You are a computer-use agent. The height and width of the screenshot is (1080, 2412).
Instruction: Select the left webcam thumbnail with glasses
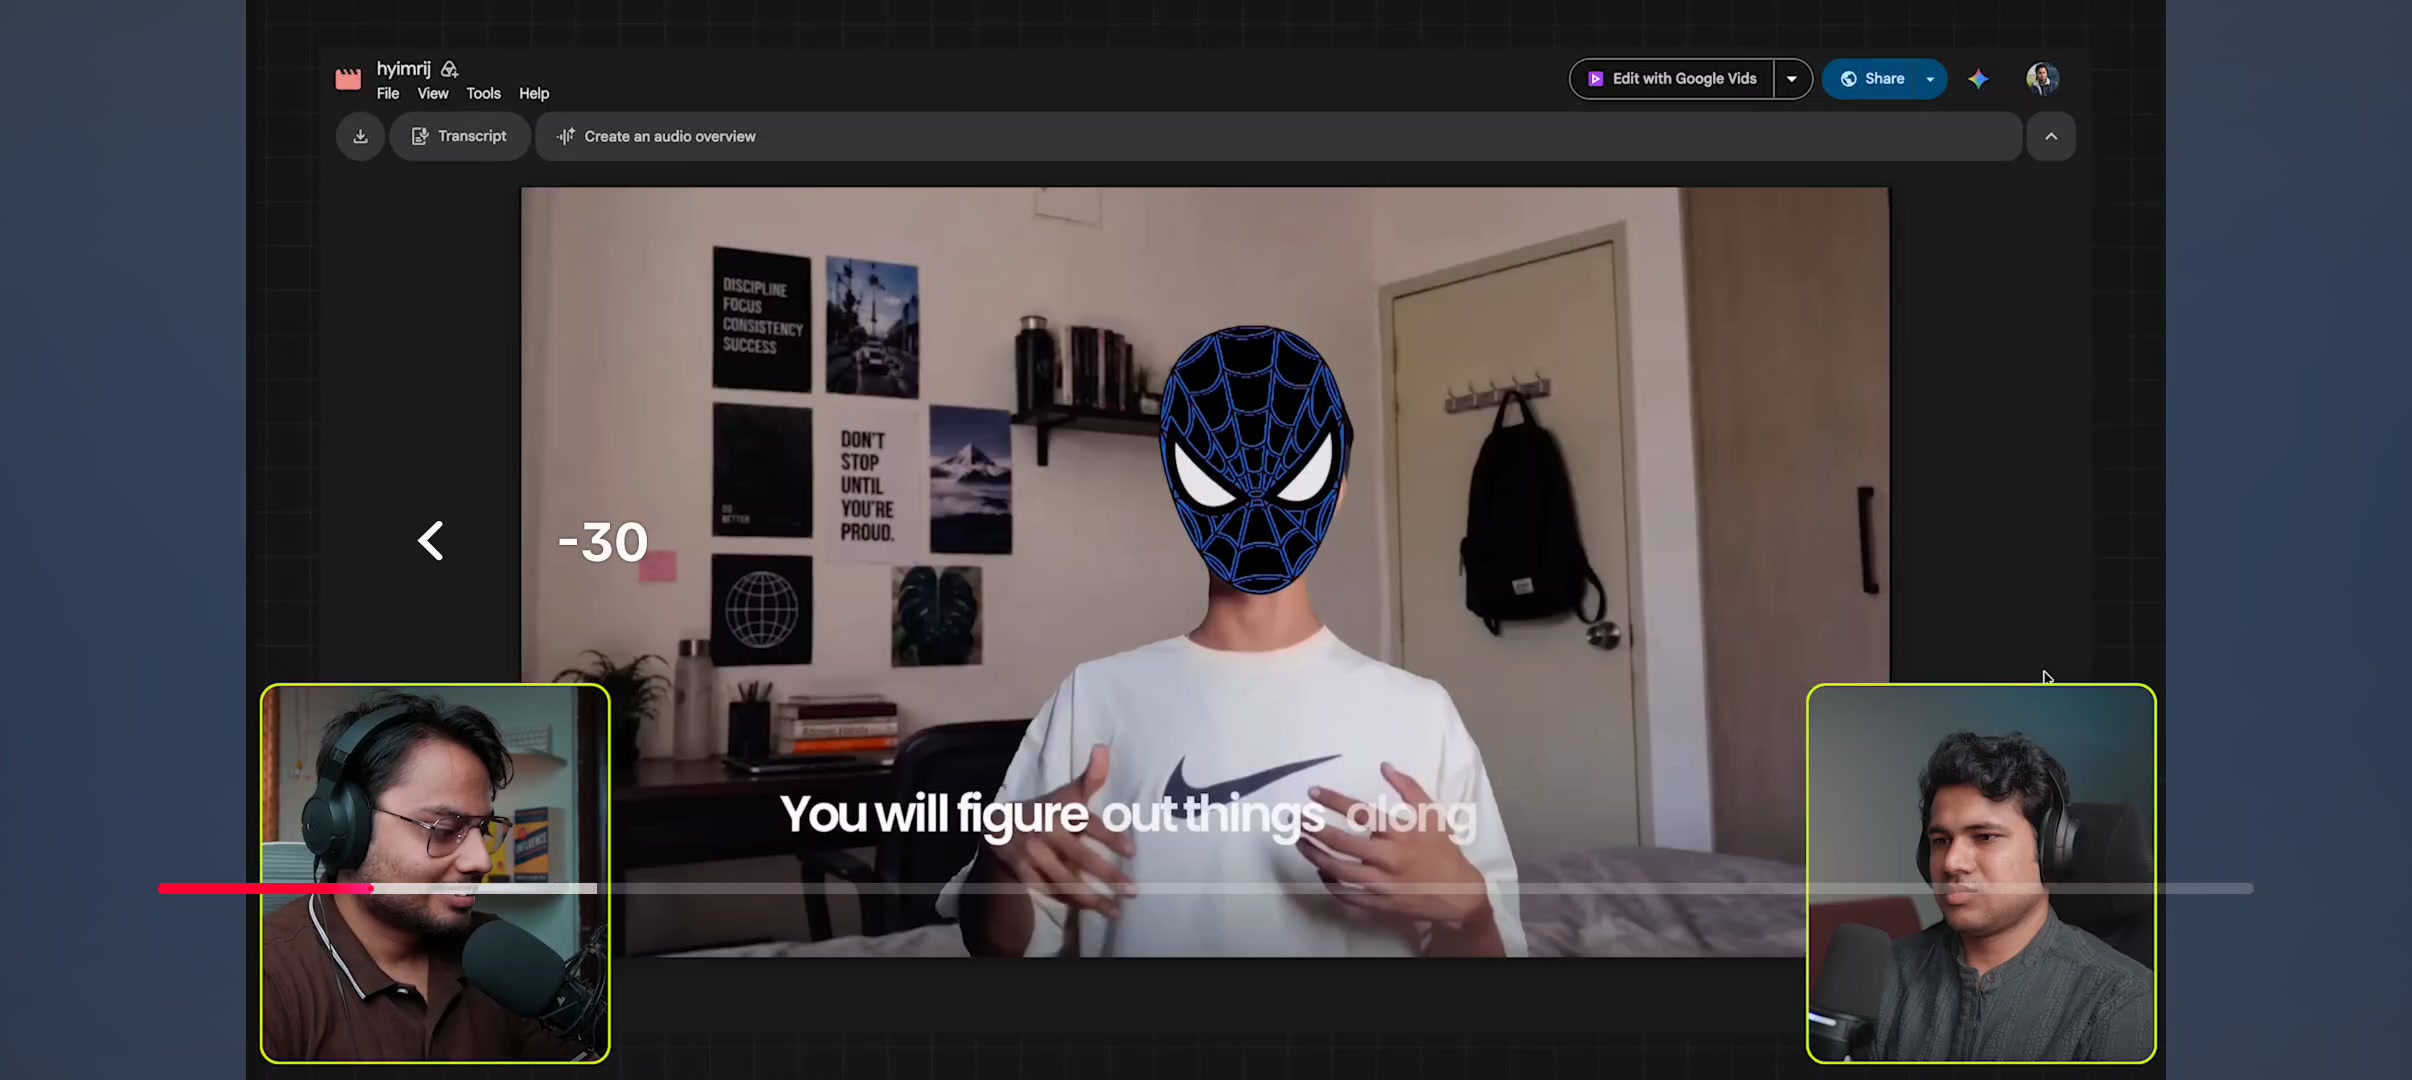click(435, 873)
